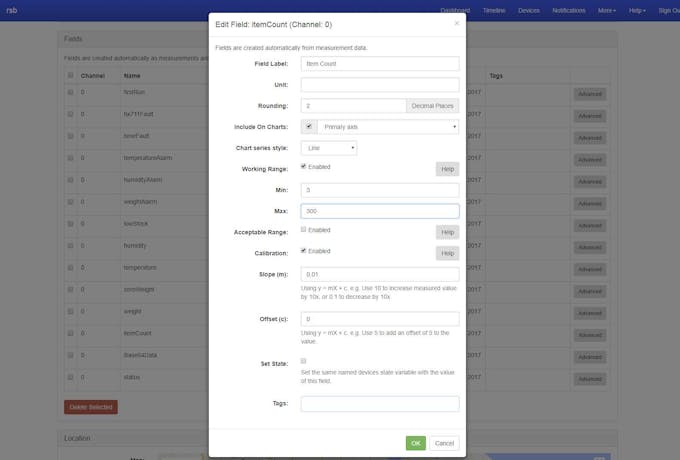Click the temperatureAlarm field name
Viewport: 680px width, 460px height.
click(x=148, y=158)
